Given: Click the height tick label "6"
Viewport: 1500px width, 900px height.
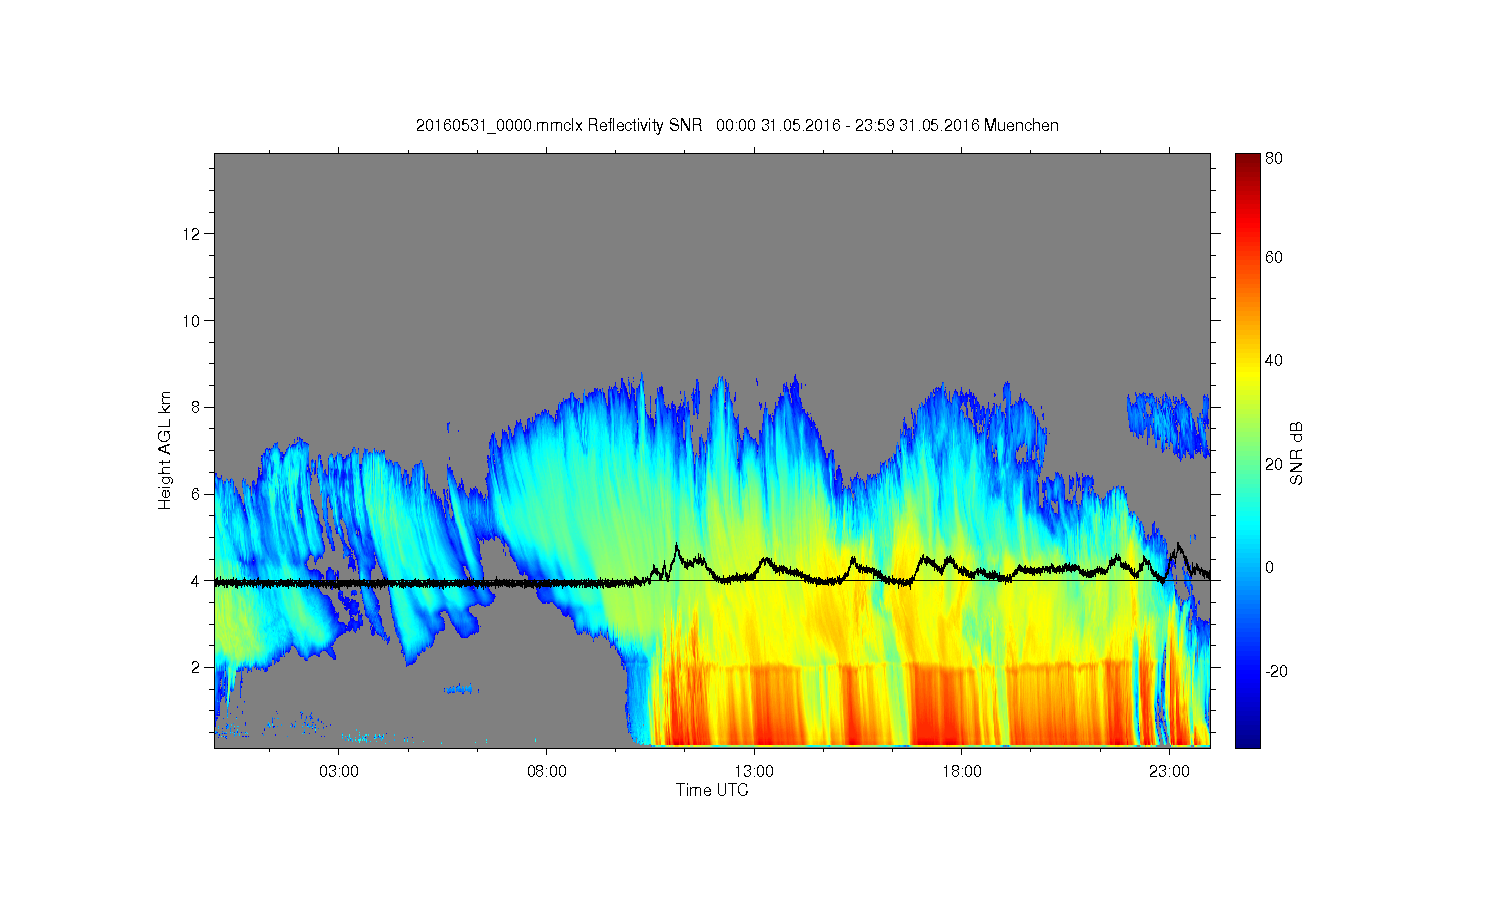Looking at the screenshot, I should [x=198, y=494].
